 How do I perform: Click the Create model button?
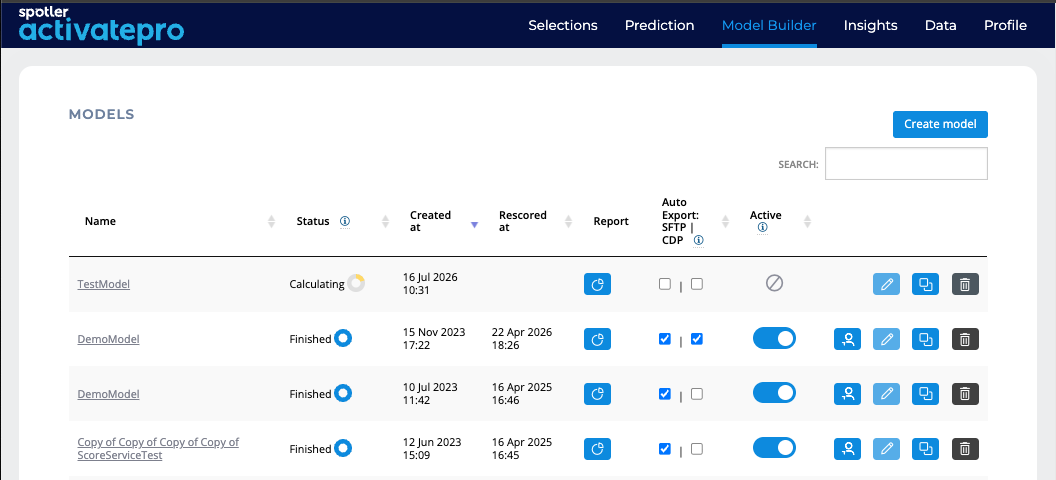[940, 125]
